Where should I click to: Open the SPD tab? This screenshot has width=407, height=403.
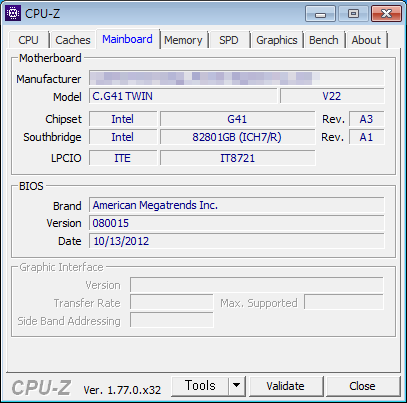(x=229, y=40)
